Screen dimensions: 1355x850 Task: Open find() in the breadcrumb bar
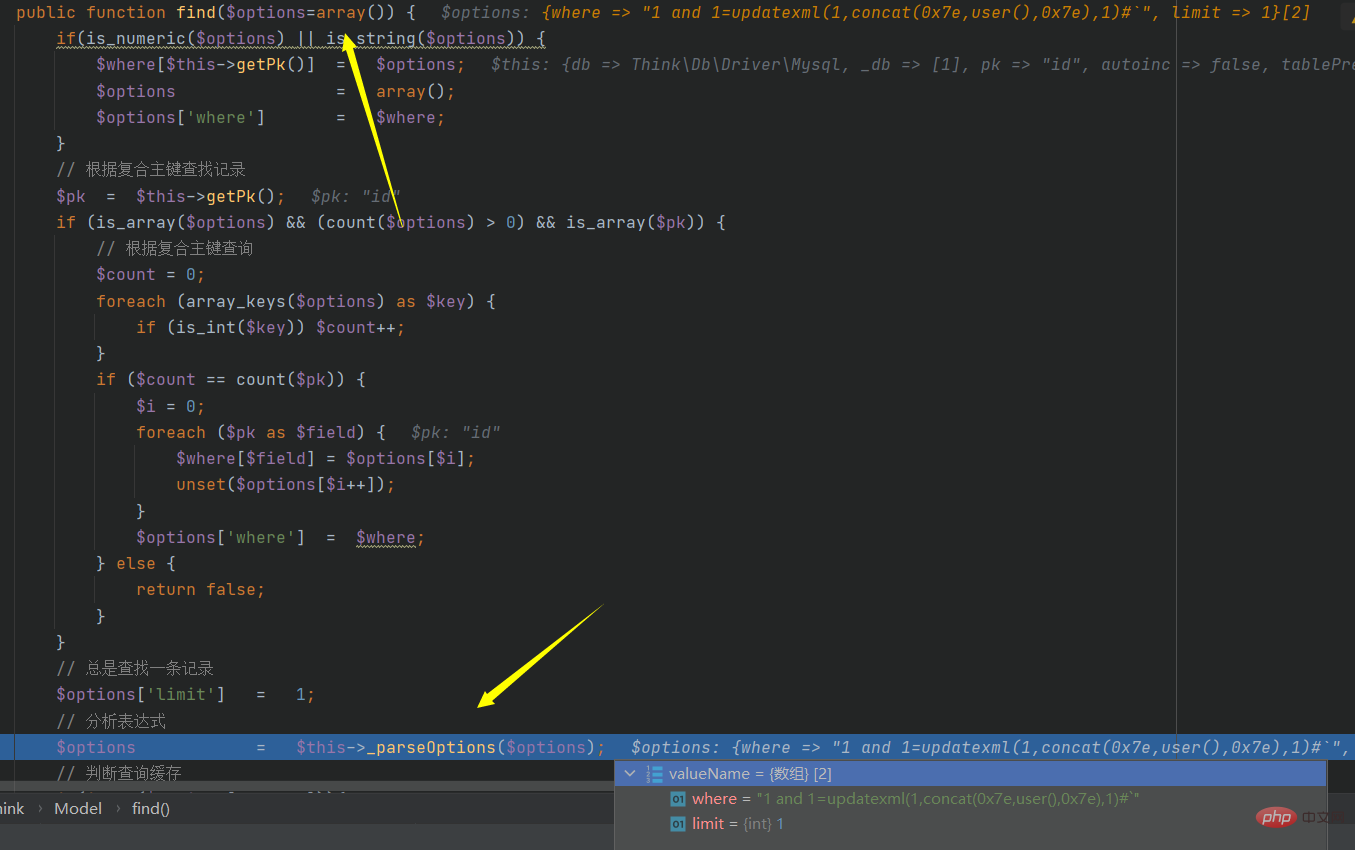(x=151, y=808)
